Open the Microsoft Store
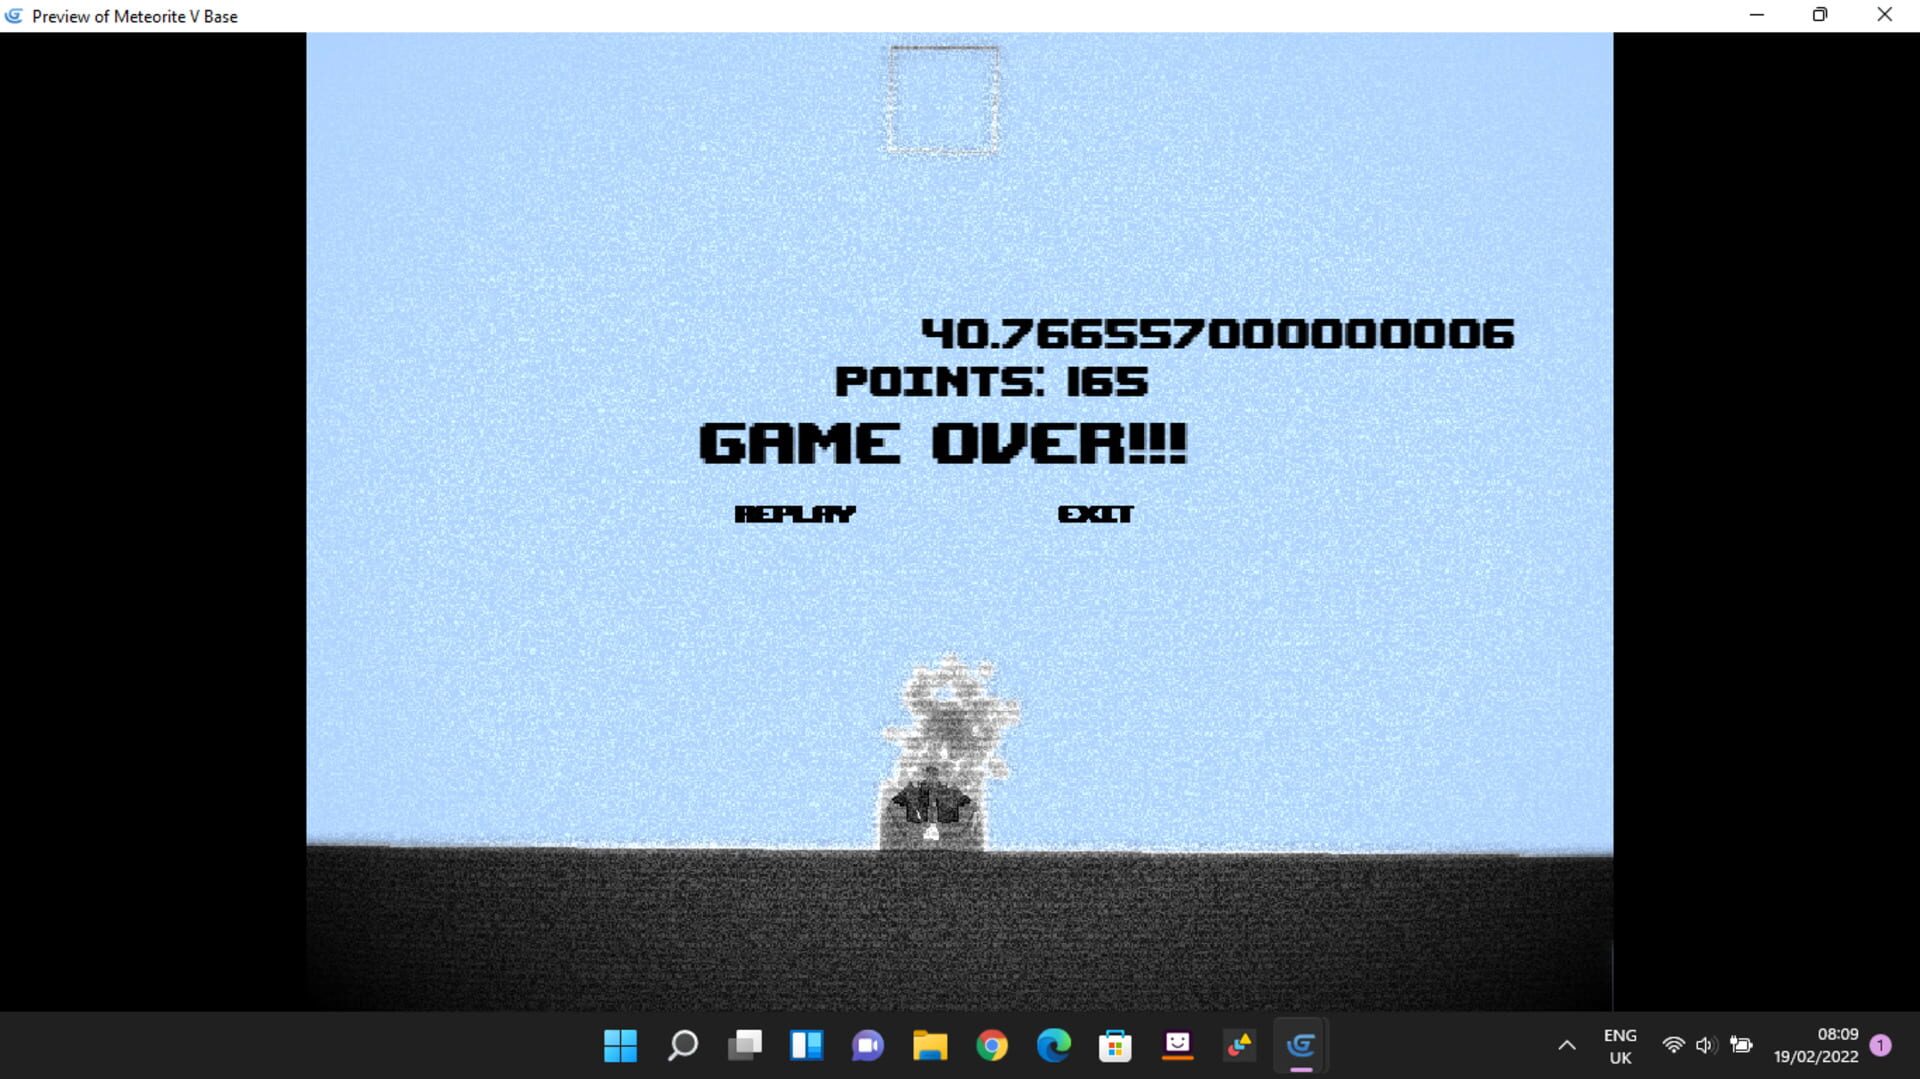Viewport: 1920px width, 1079px height. point(1115,1046)
